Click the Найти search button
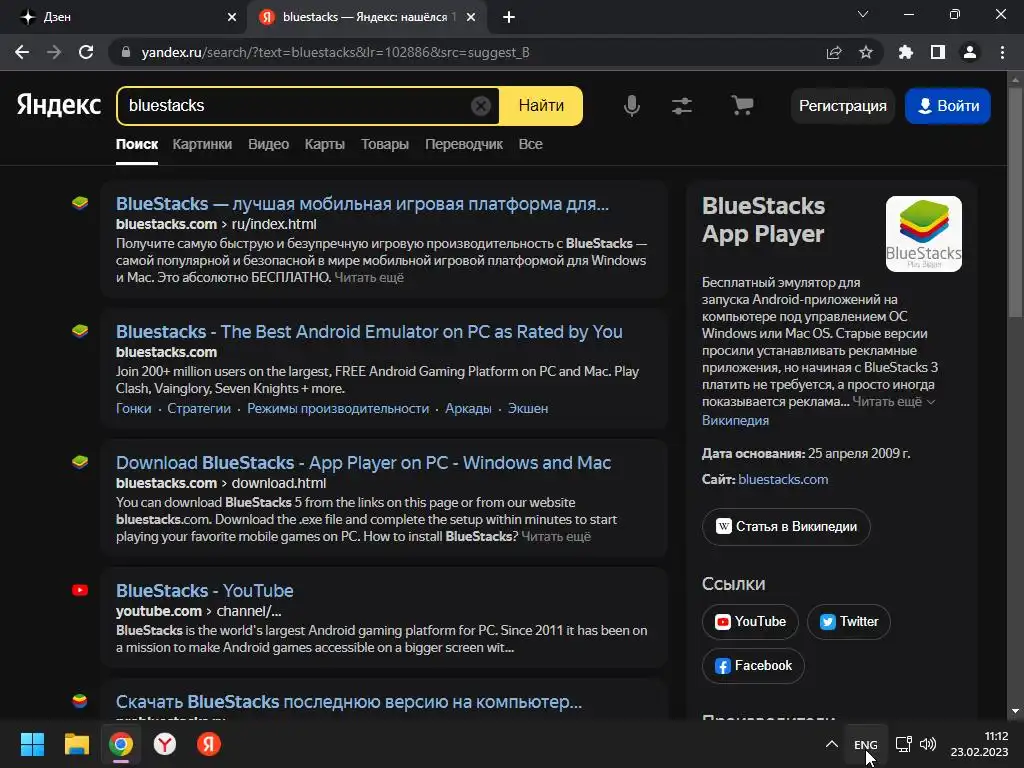Viewport: 1024px width, 768px height. [541, 106]
